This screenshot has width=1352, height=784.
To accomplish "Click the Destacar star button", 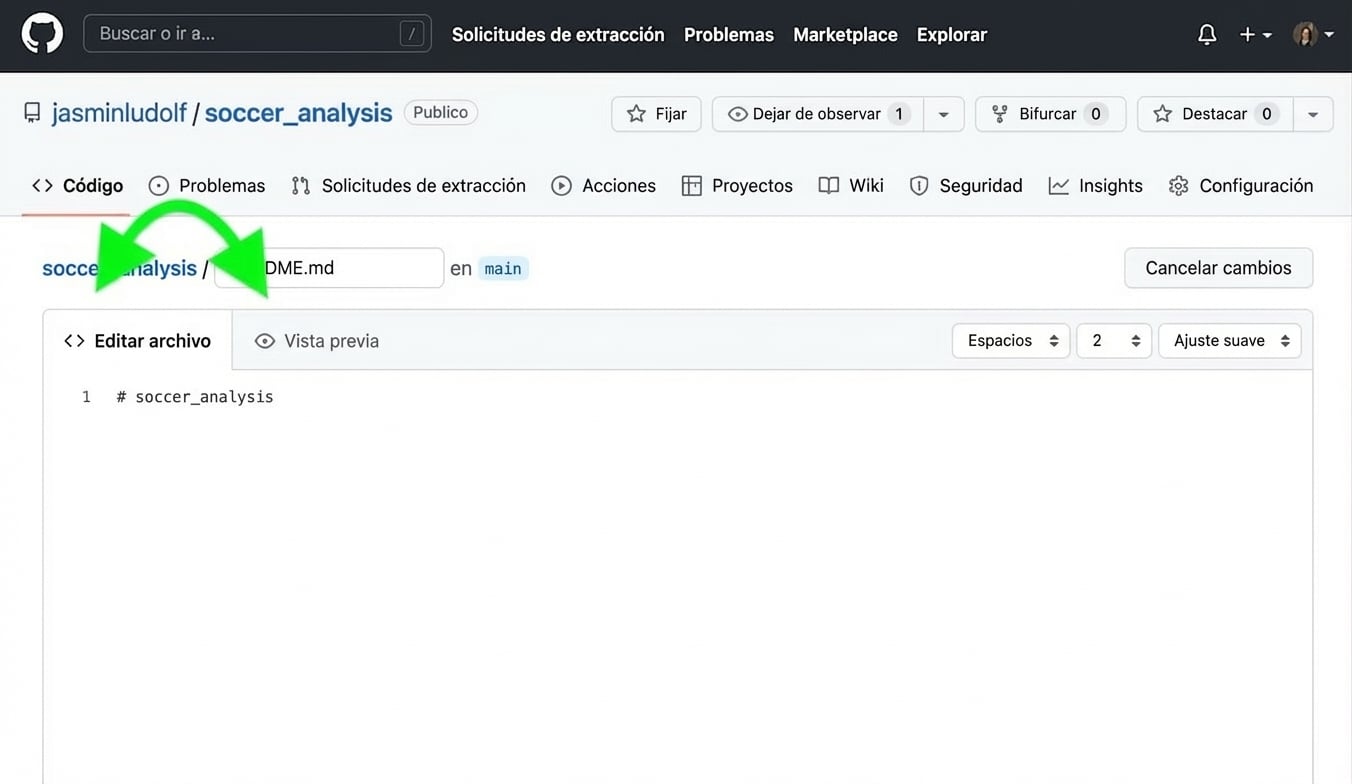I will point(1215,114).
